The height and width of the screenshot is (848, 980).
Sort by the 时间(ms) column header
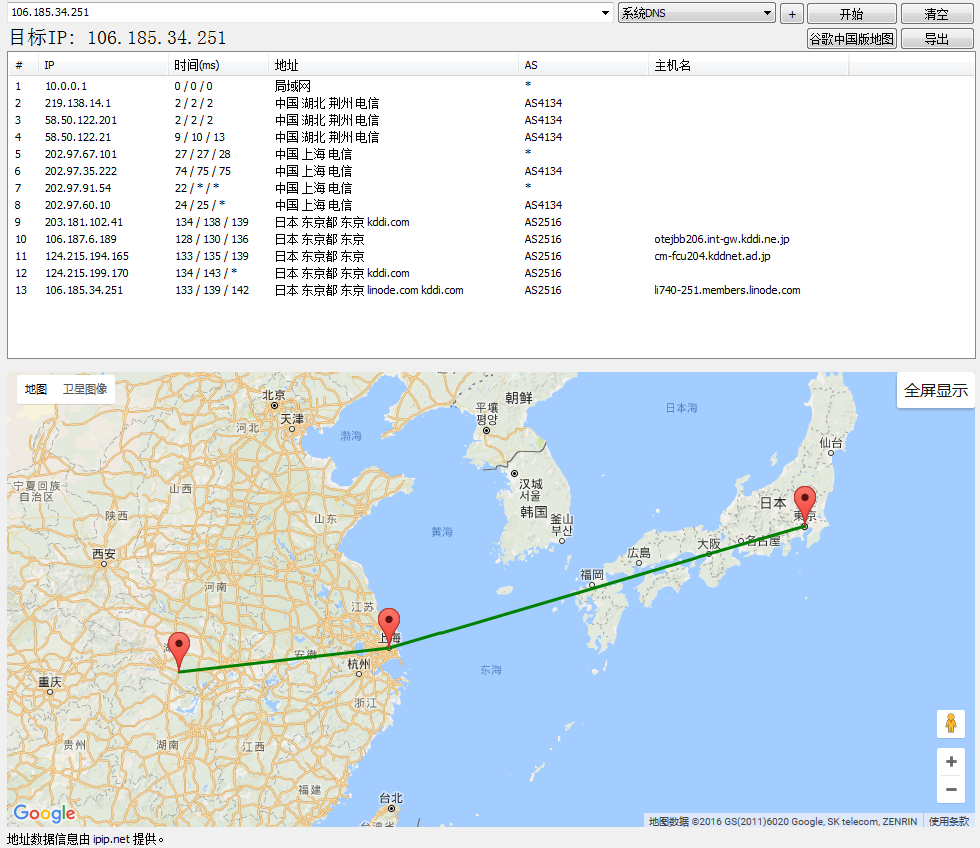pyautogui.click(x=218, y=65)
